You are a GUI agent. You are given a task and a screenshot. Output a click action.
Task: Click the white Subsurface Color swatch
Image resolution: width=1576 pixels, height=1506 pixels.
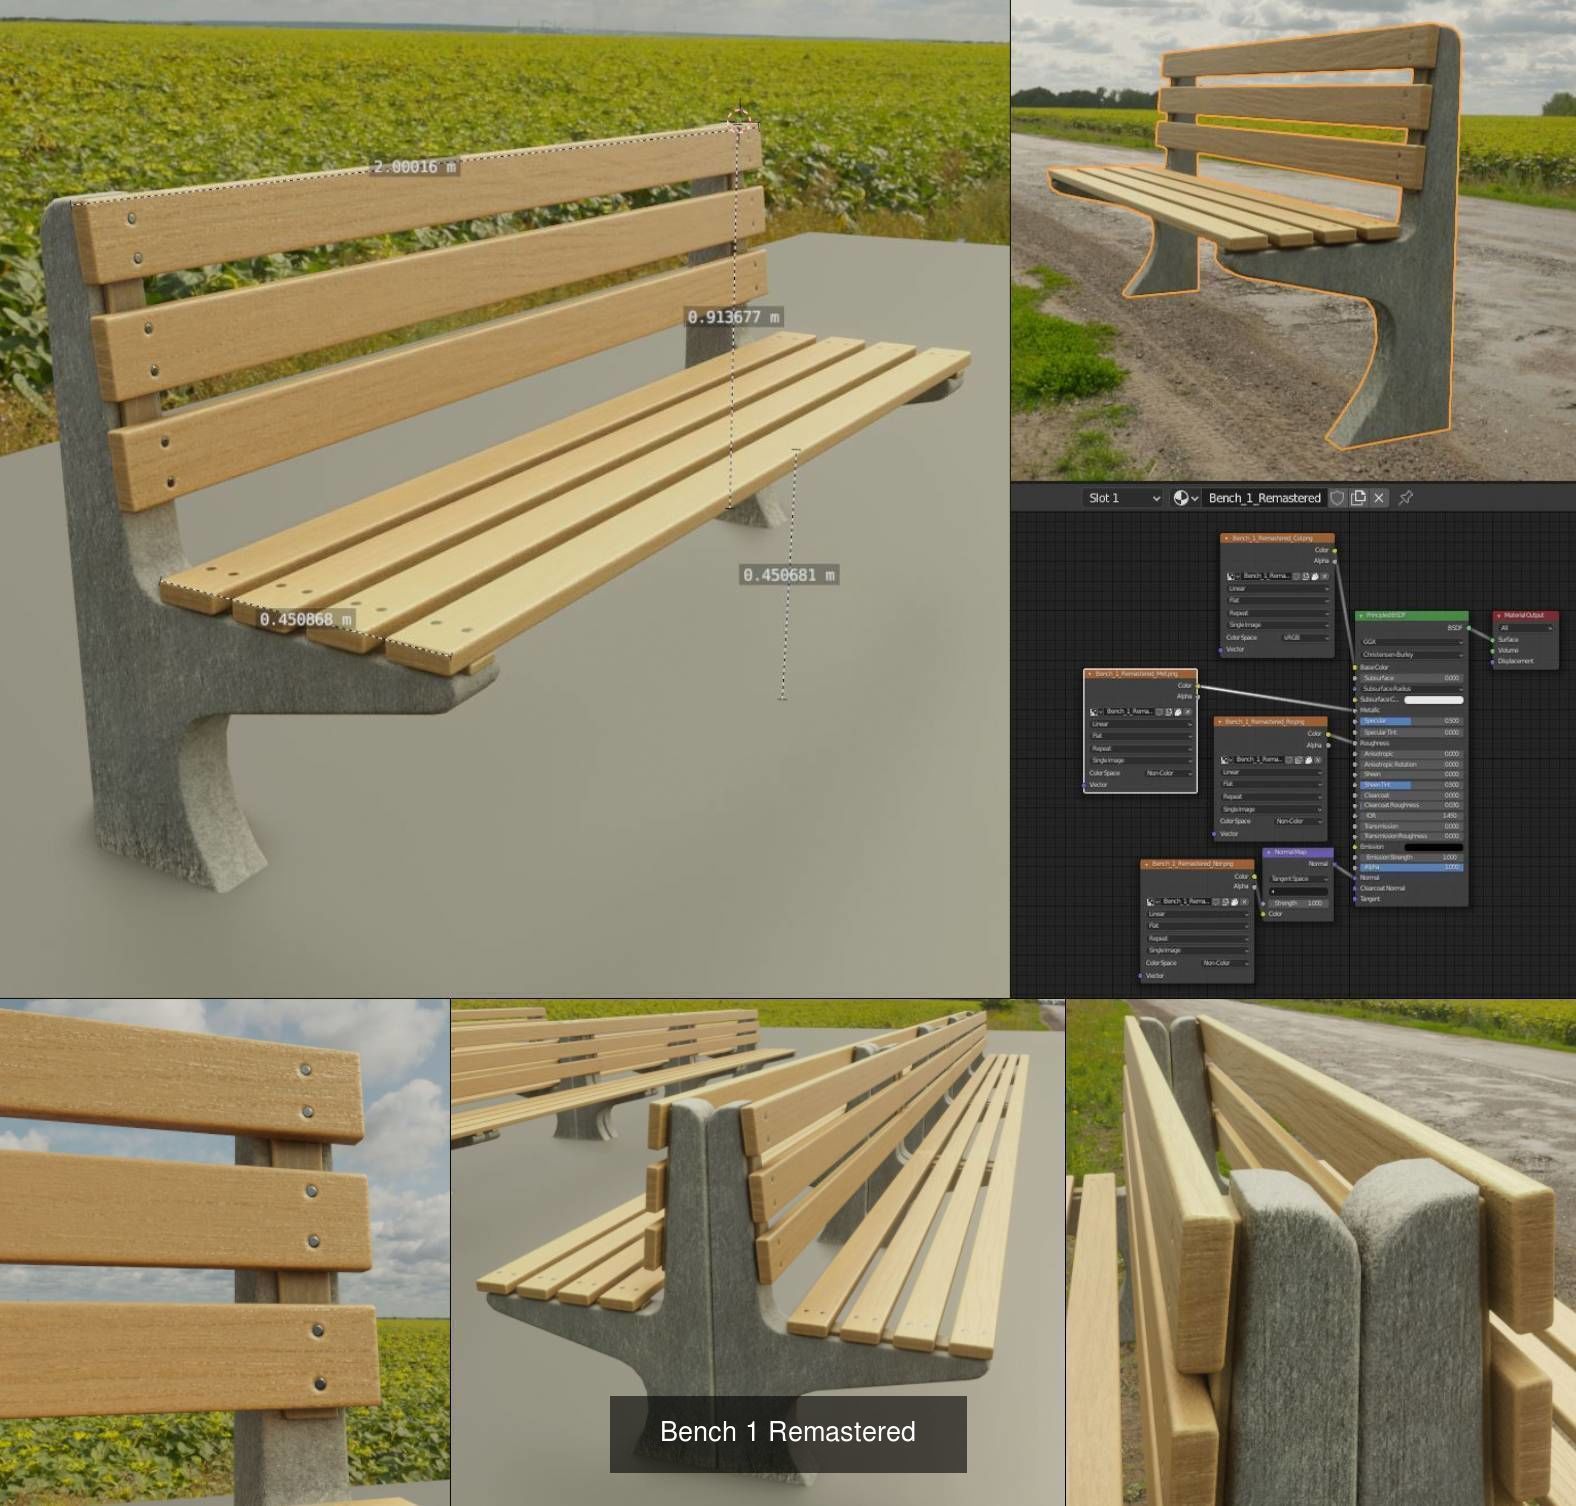coord(1434,700)
